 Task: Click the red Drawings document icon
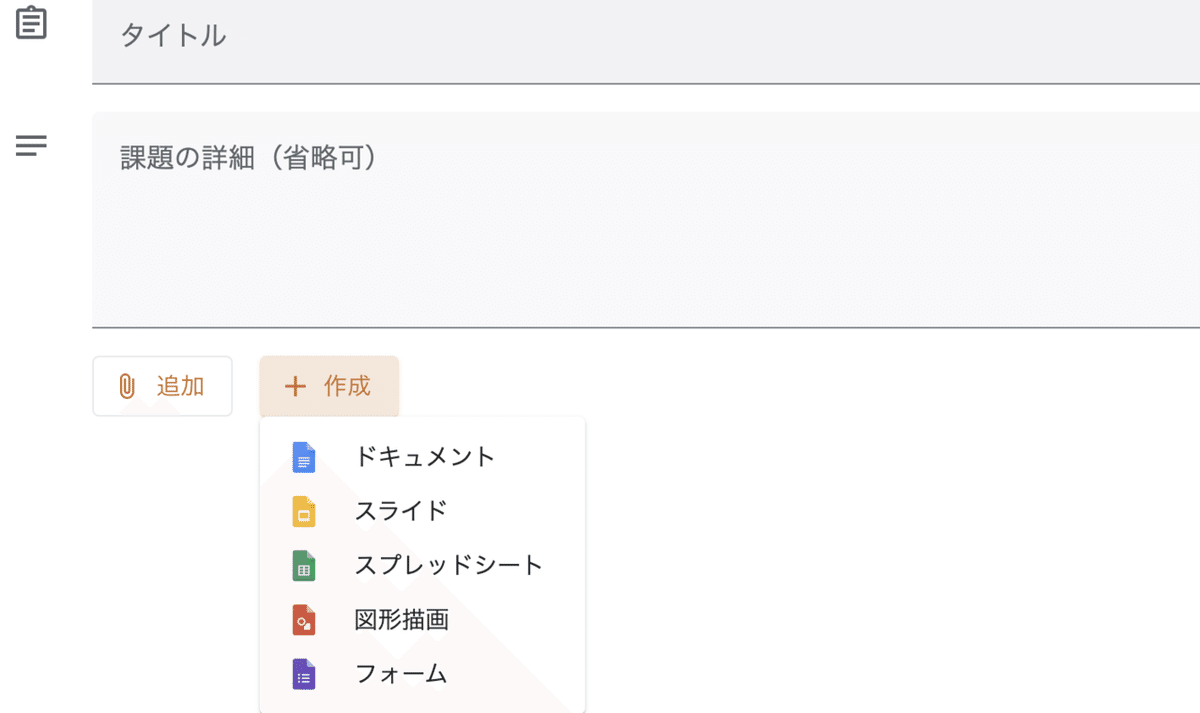[303, 620]
